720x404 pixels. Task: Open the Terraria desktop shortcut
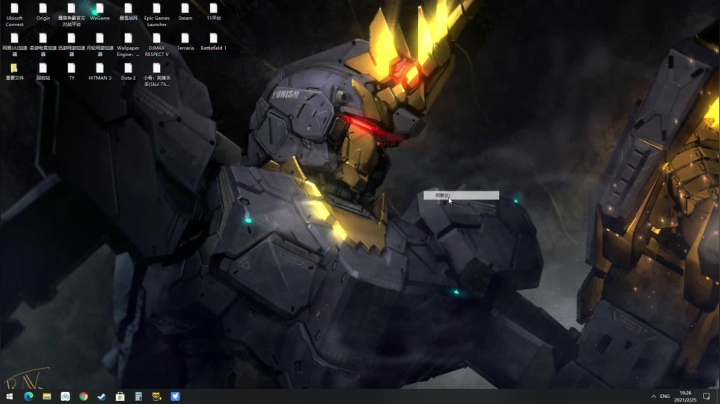[x=185, y=42]
